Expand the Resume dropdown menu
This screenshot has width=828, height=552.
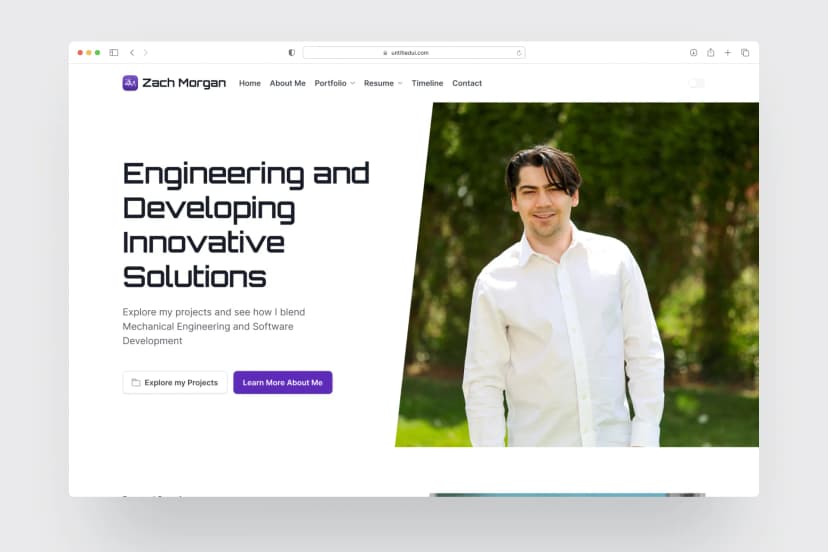tap(383, 83)
